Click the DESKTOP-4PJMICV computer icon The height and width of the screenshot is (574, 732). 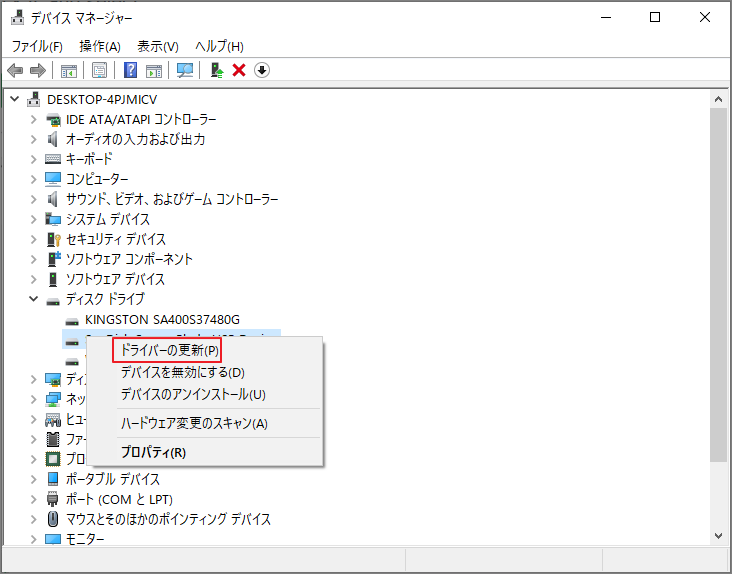point(34,99)
